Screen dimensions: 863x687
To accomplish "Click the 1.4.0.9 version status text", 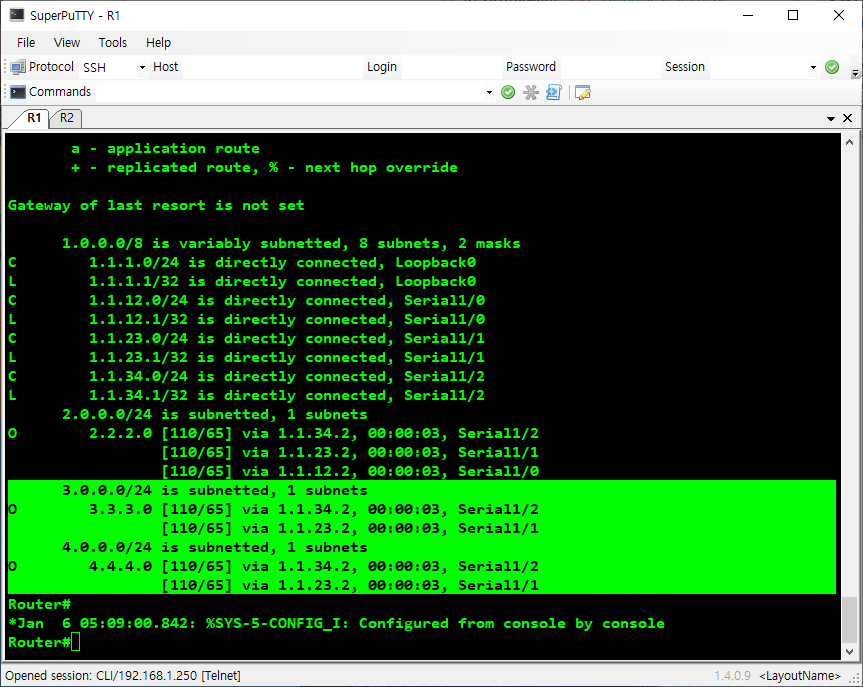I will (732, 675).
